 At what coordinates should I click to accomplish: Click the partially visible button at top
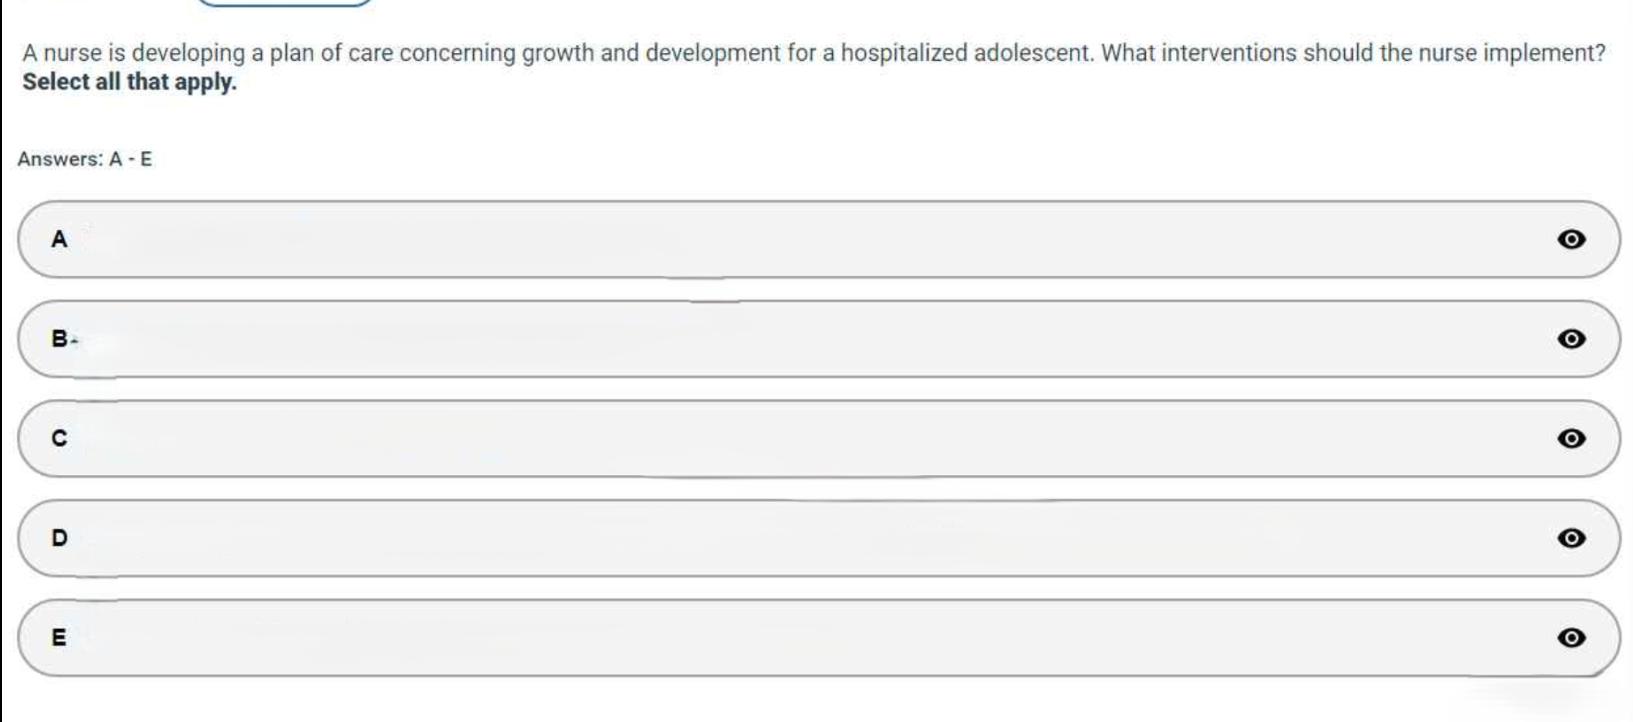(x=285, y=3)
